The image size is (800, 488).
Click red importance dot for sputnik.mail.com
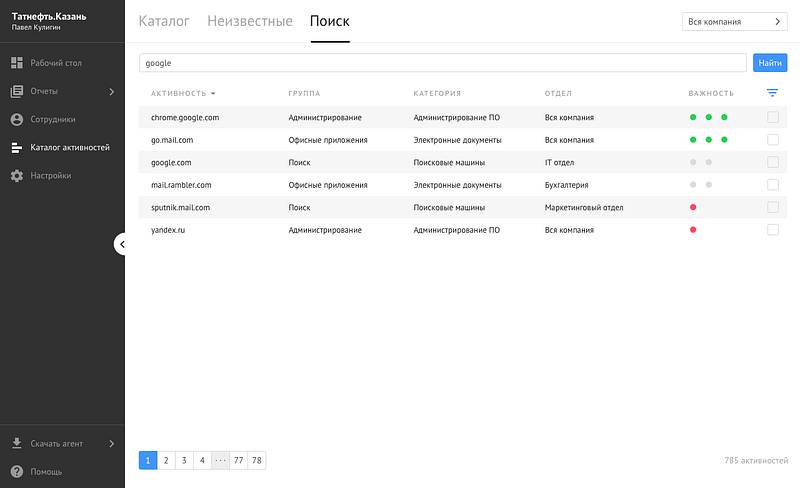click(x=693, y=207)
